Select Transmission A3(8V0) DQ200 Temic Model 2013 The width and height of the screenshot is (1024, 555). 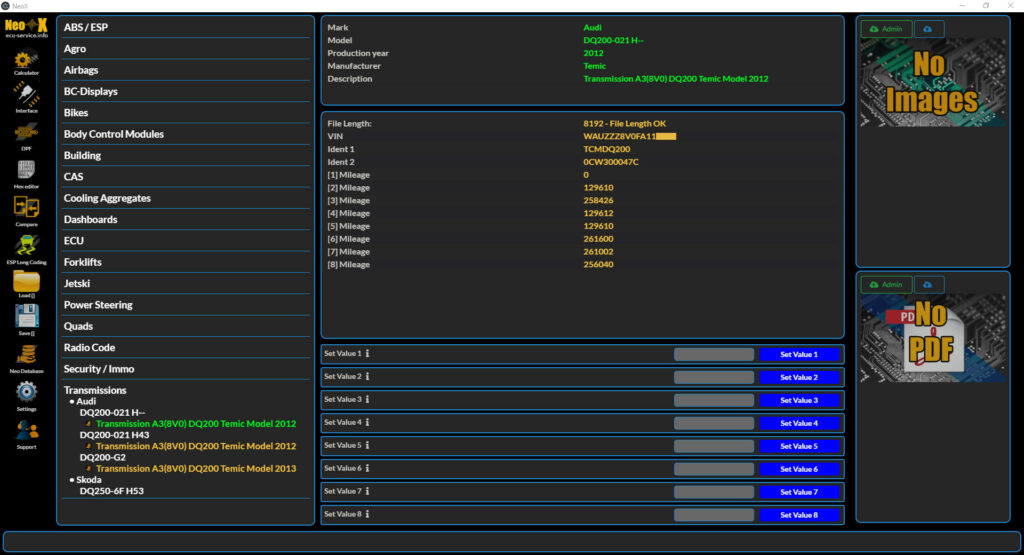click(x=196, y=468)
